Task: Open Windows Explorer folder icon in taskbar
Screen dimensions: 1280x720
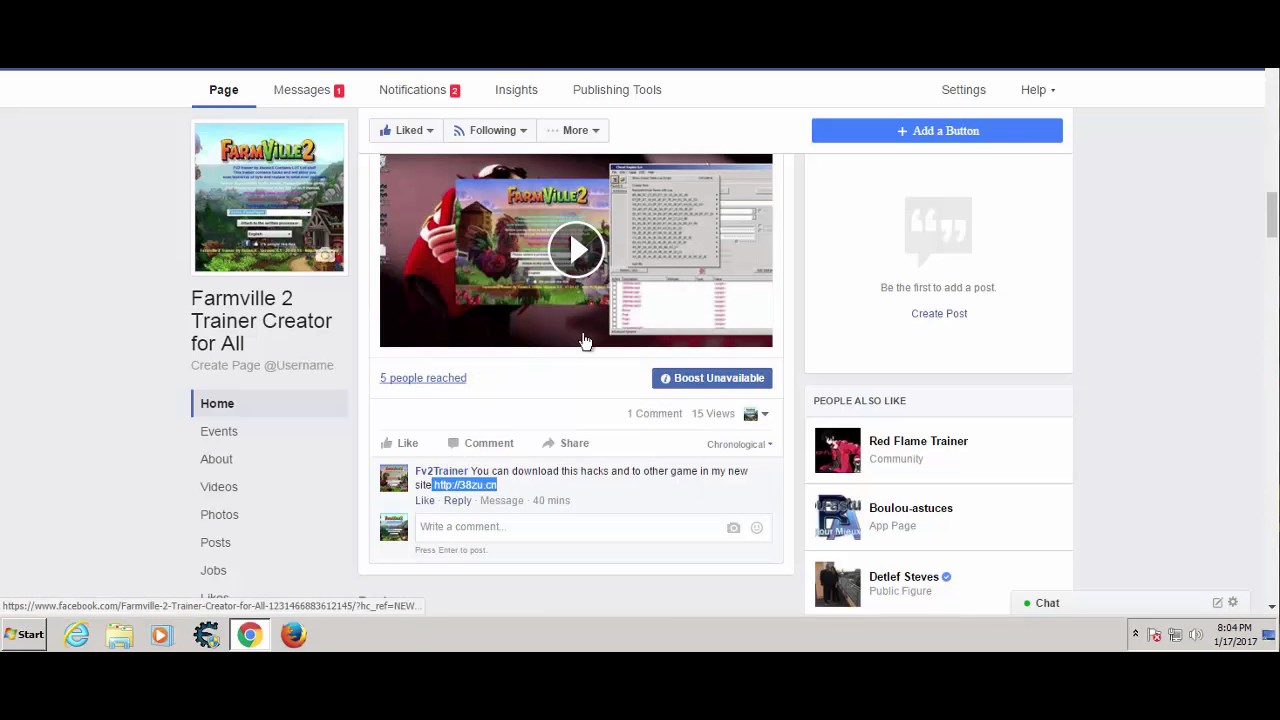Action: click(120, 635)
